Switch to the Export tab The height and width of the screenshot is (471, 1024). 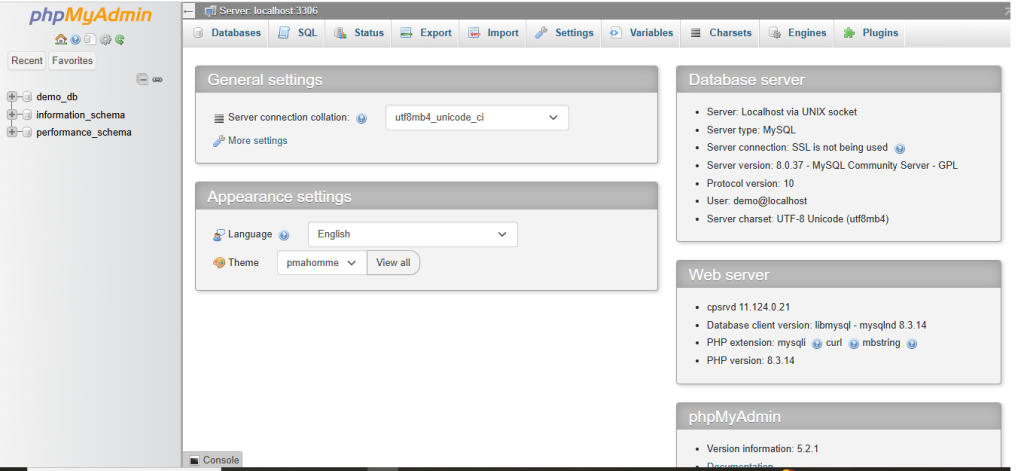click(x=425, y=33)
